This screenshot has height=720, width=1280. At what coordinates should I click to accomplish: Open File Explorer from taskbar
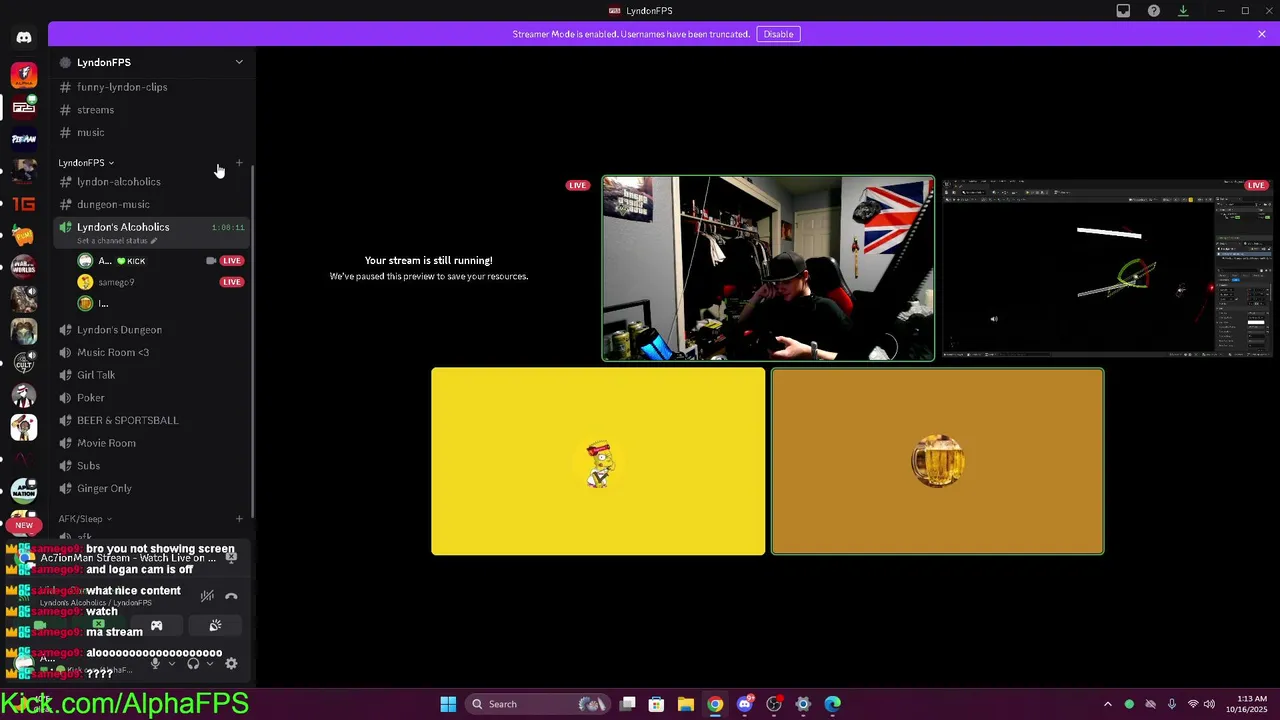pyautogui.click(x=686, y=704)
